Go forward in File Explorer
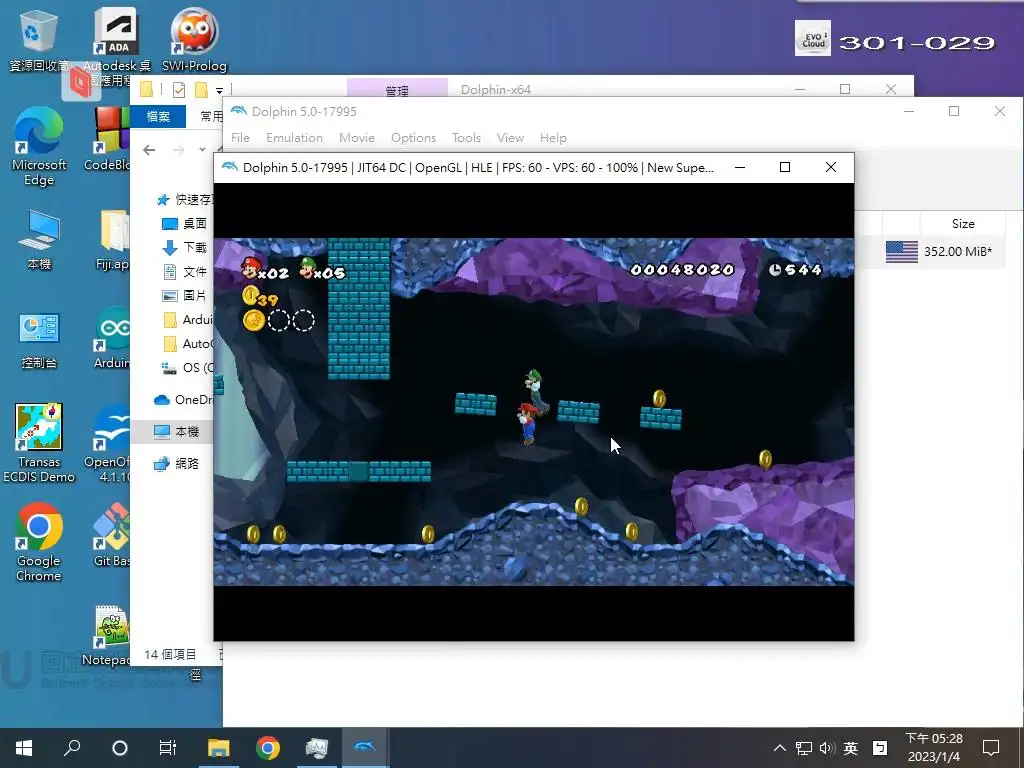This screenshot has width=1024, height=768. (x=178, y=150)
